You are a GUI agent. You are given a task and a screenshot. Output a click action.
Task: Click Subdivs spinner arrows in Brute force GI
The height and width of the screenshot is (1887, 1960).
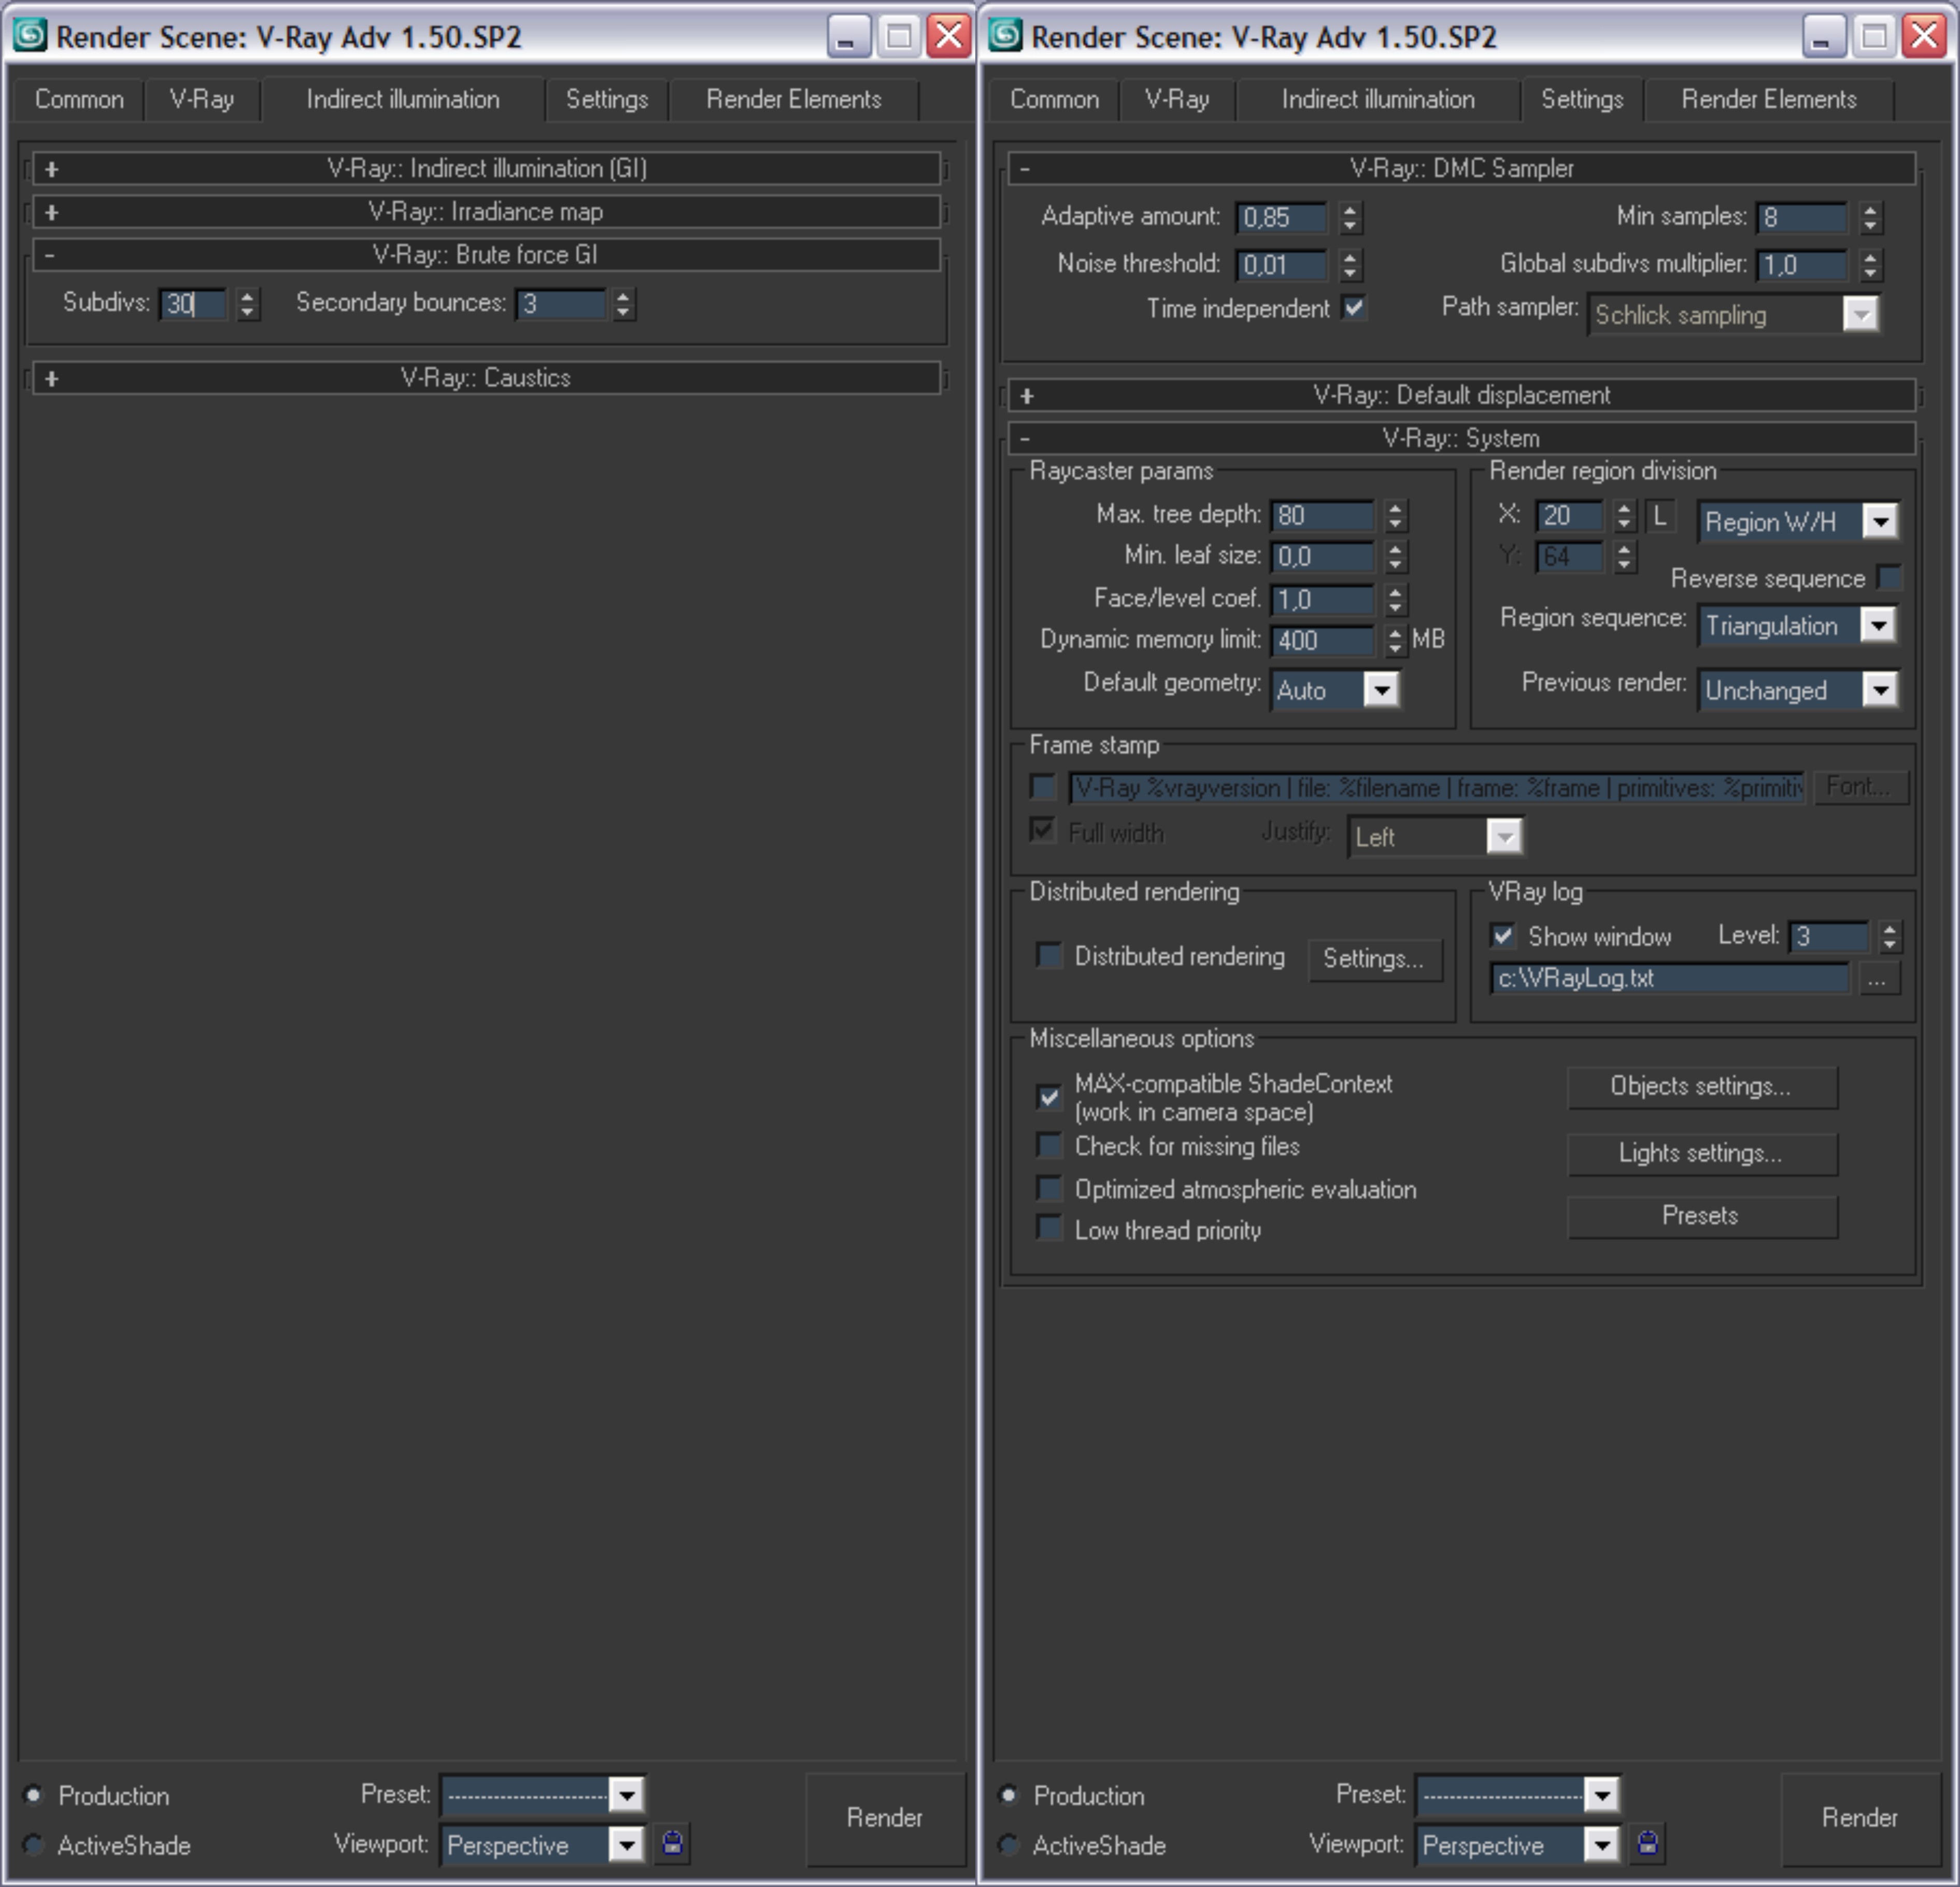247,304
